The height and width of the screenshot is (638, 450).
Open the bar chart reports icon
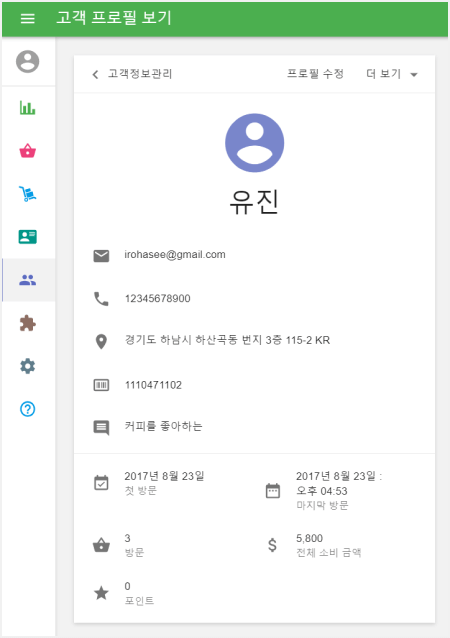point(28,107)
